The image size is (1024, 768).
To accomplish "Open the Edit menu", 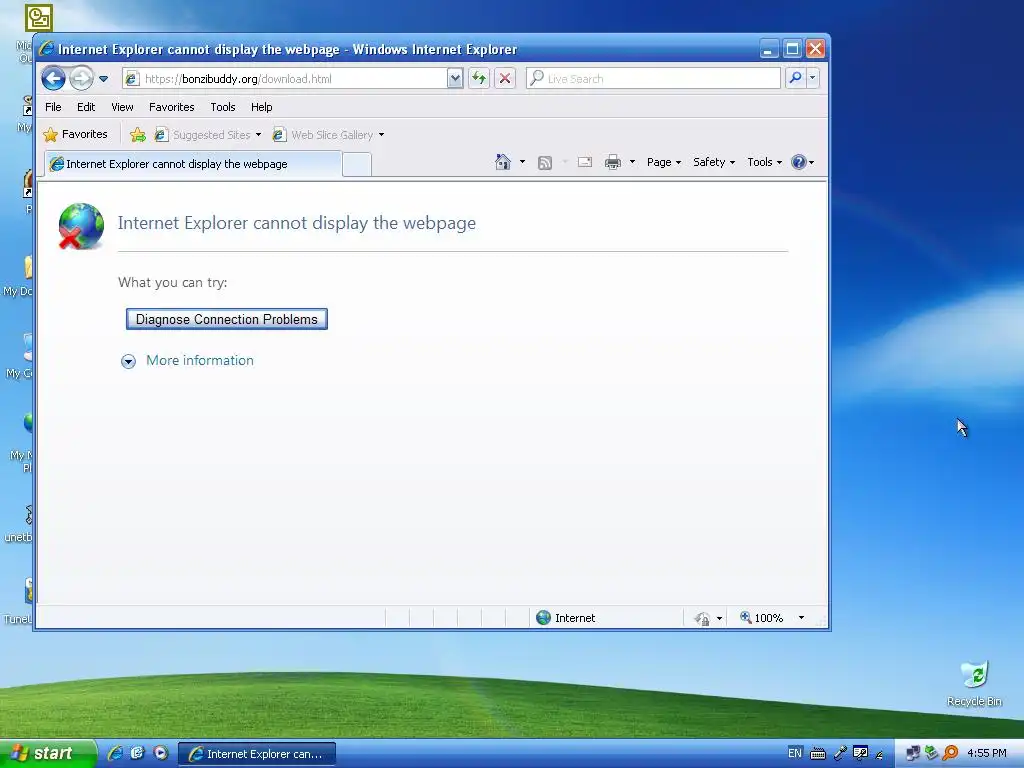I will tap(86, 107).
